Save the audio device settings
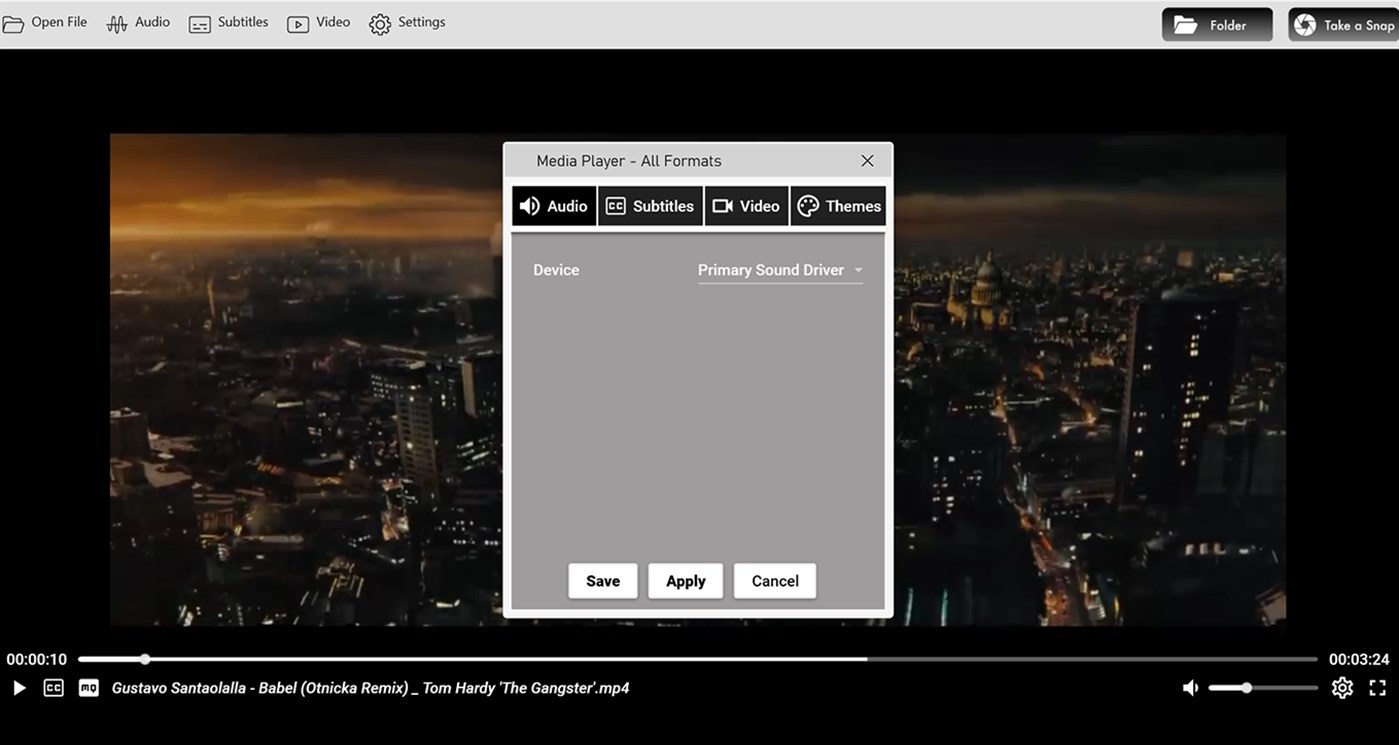Image resolution: width=1399 pixels, height=745 pixels. 602,580
